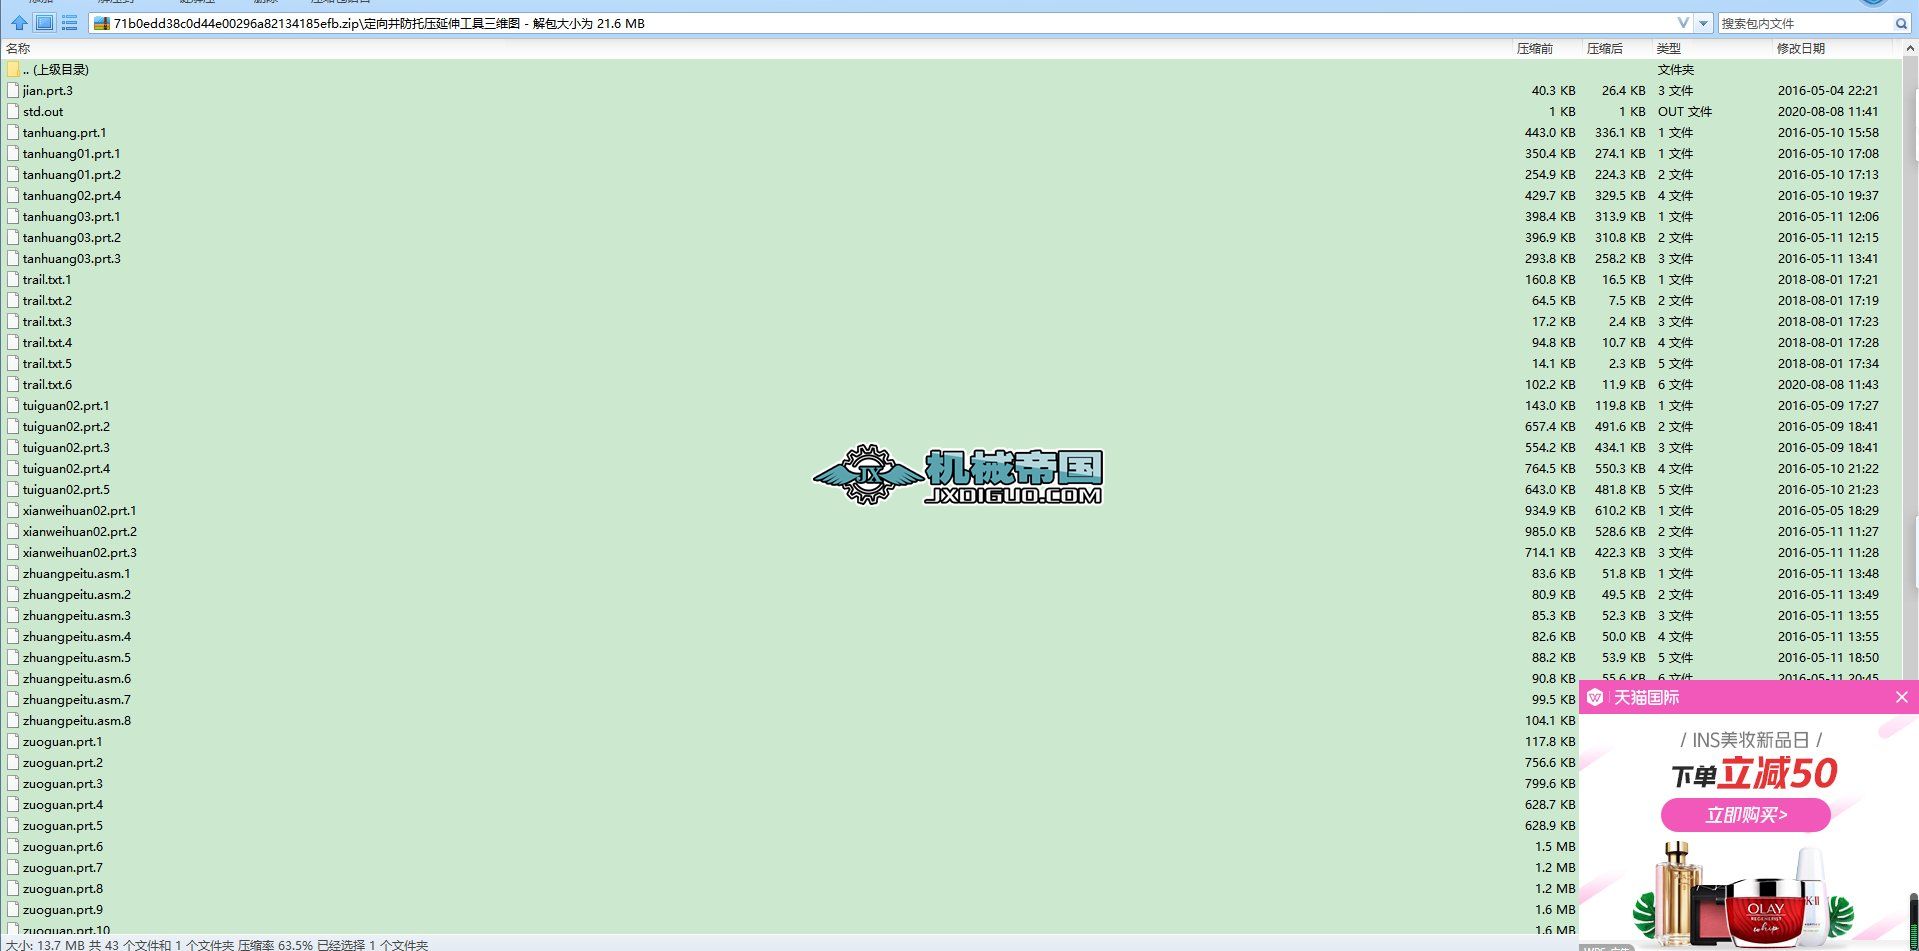Select file zuoguan.prt.3

[62, 783]
